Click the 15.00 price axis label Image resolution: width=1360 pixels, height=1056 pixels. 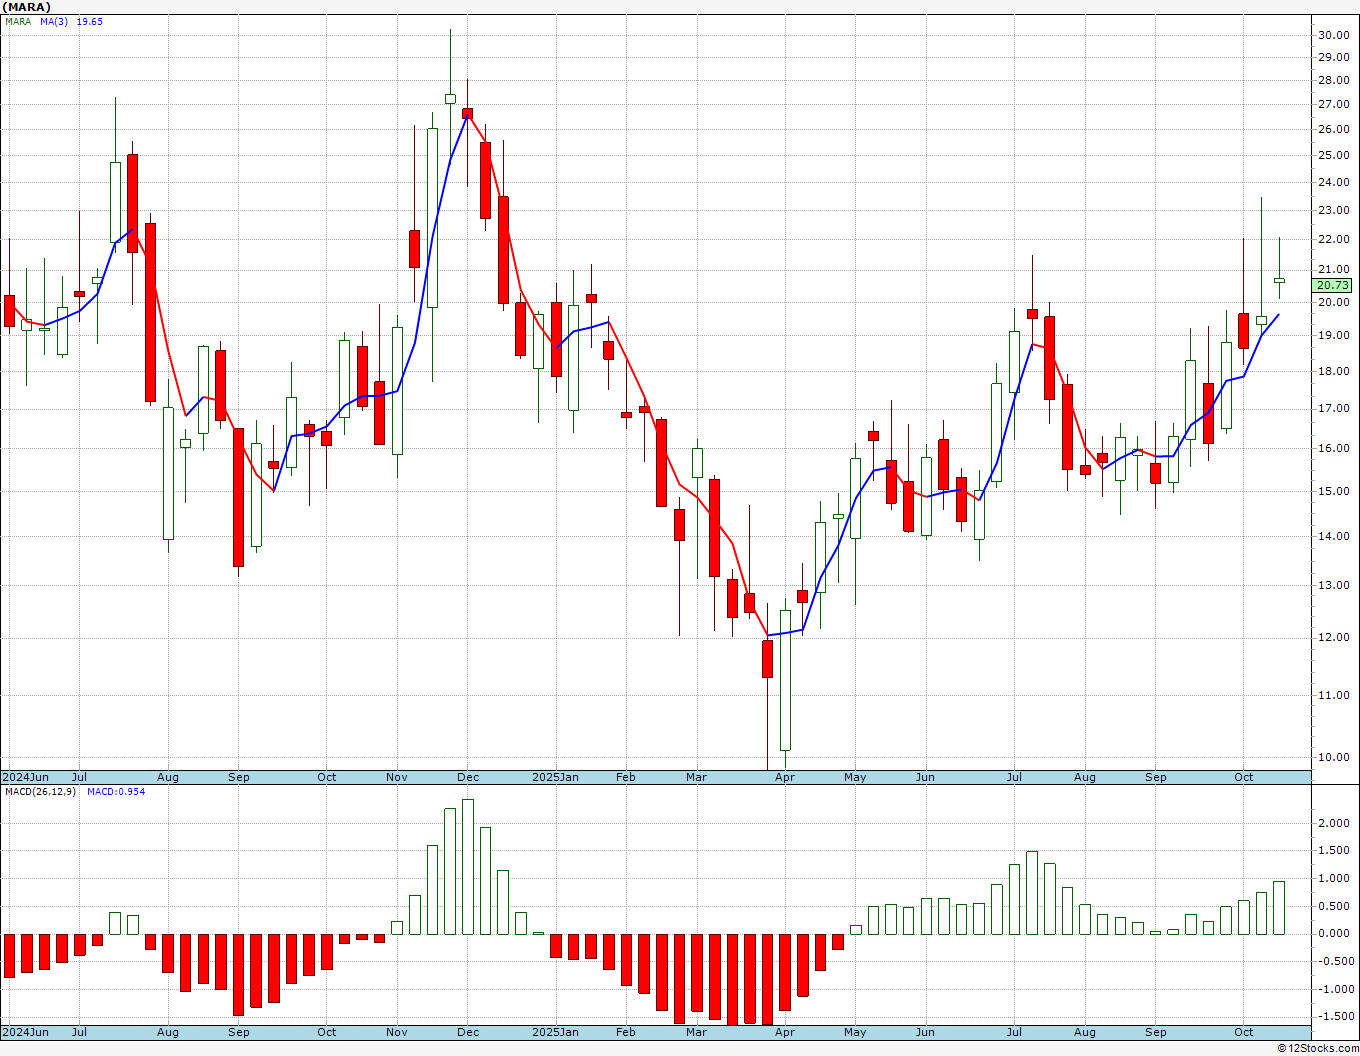coord(1334,492)
